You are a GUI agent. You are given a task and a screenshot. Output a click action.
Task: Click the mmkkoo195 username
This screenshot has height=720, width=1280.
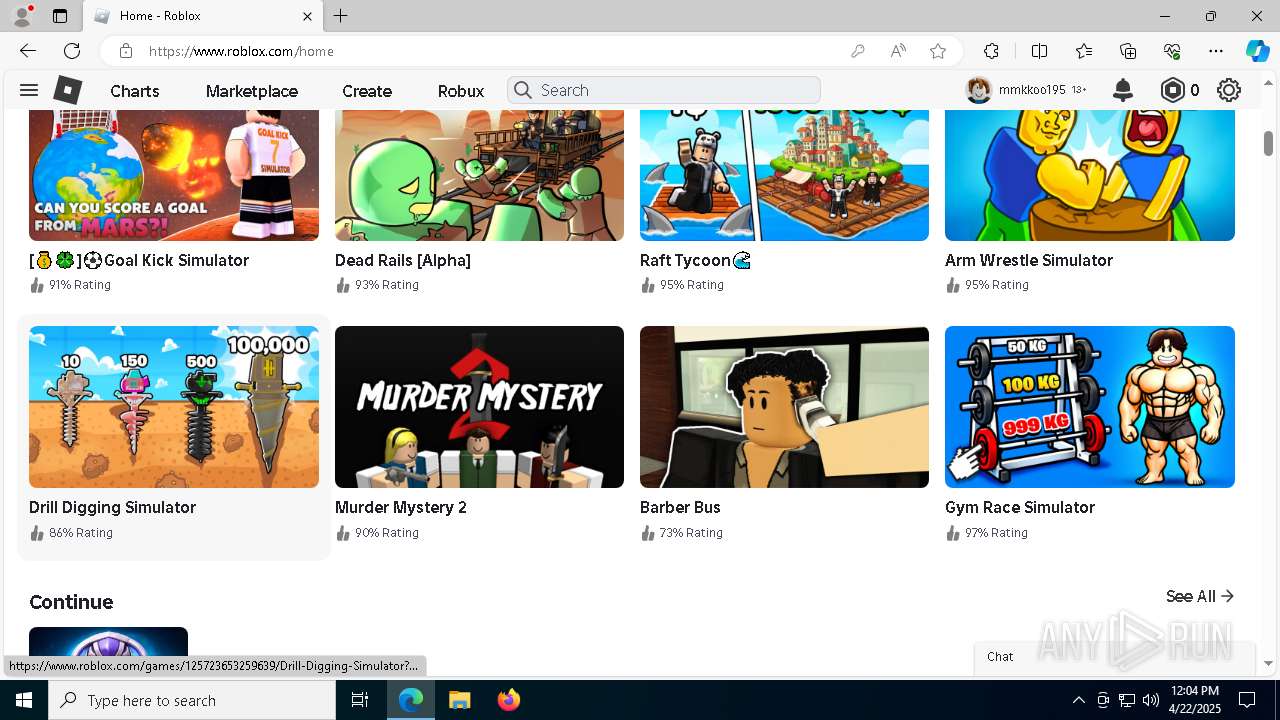(x=1032, y=90)
